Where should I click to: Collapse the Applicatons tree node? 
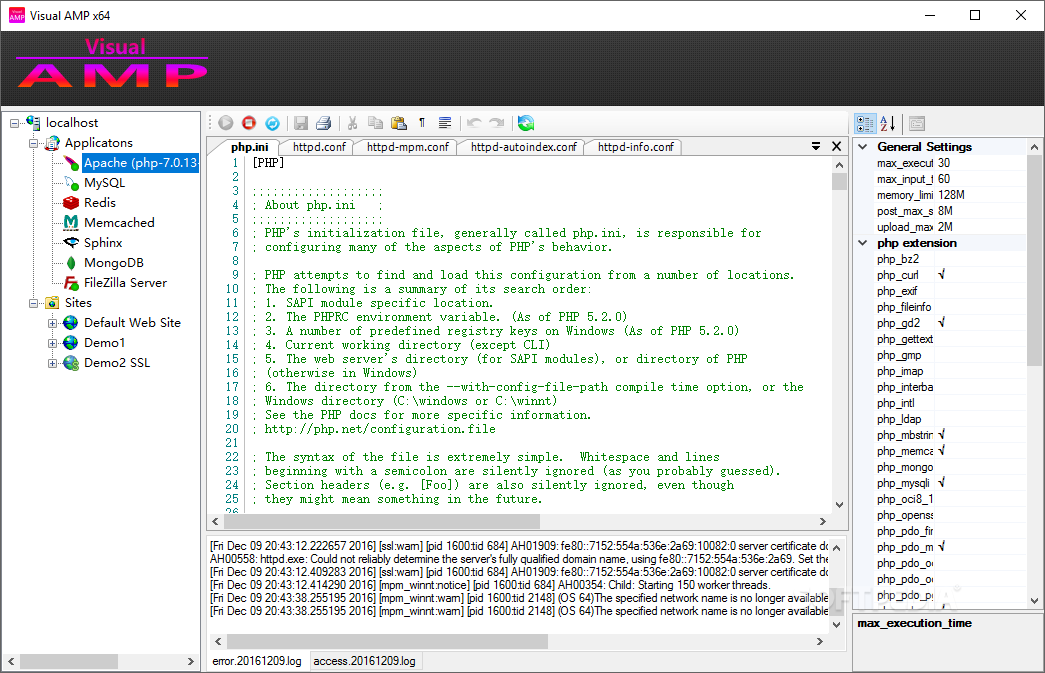point(33,143)
